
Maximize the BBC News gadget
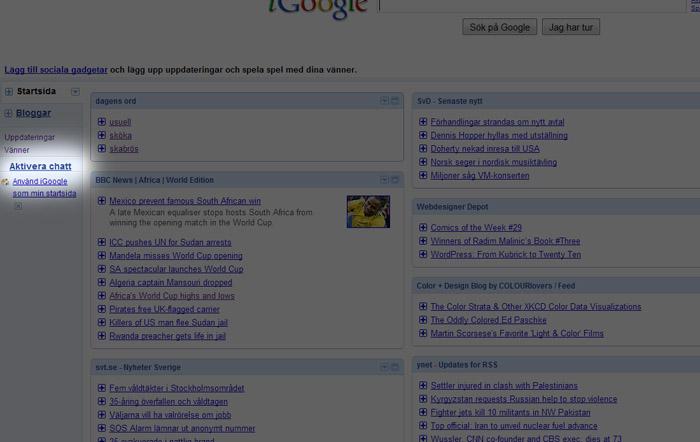tap(395, 180)
